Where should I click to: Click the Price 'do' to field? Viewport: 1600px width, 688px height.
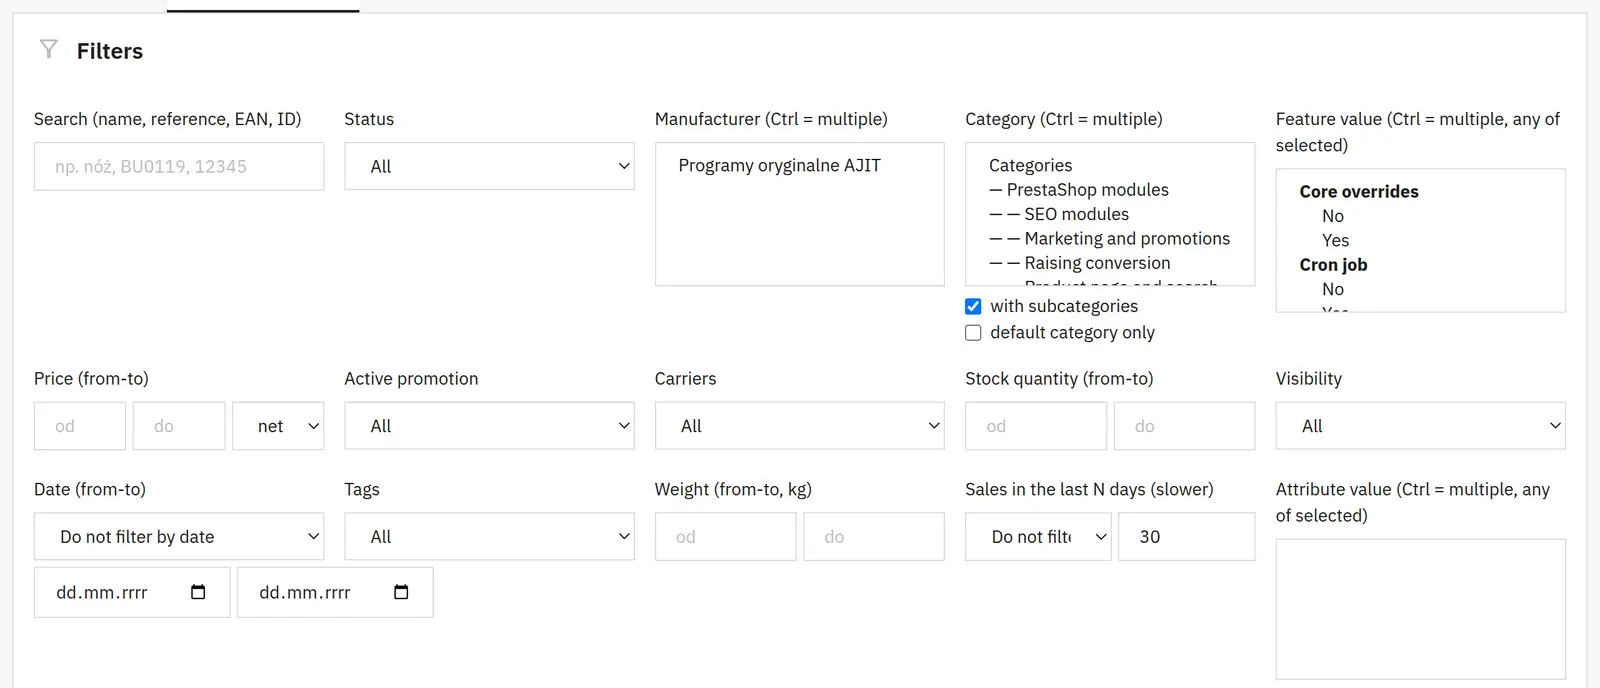click(x=179, y=426)
